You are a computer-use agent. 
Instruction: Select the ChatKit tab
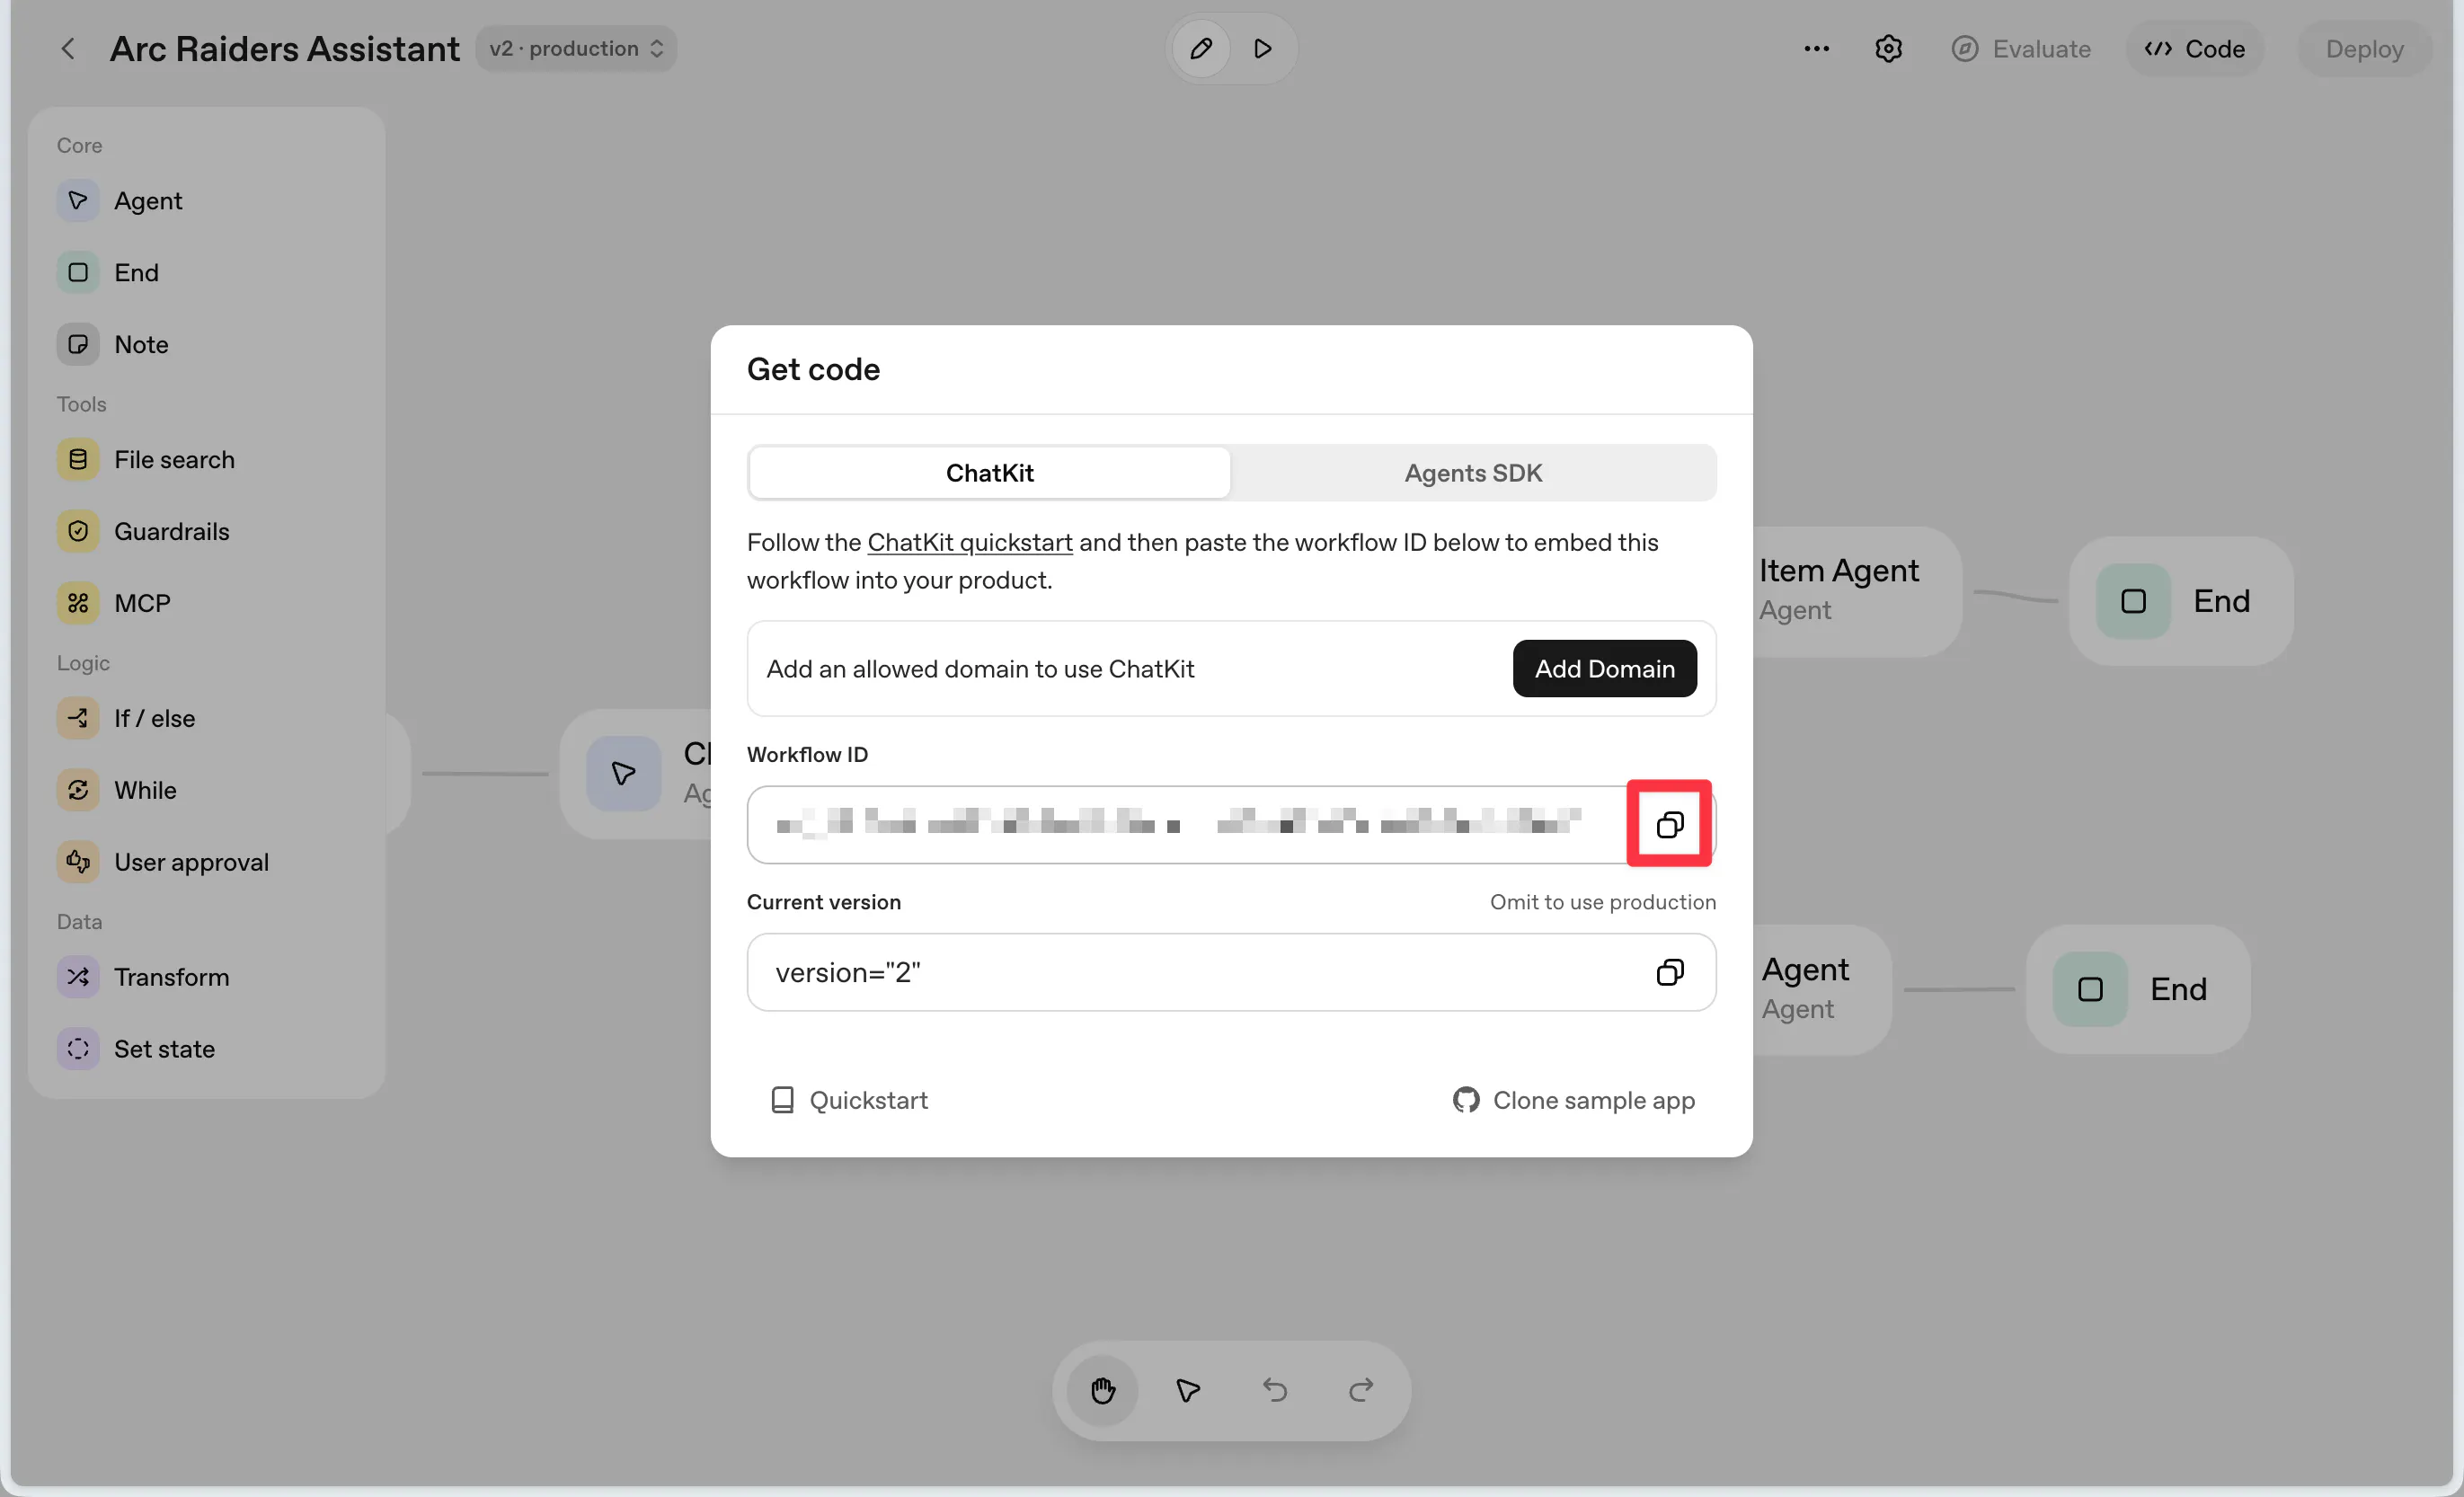989,473
